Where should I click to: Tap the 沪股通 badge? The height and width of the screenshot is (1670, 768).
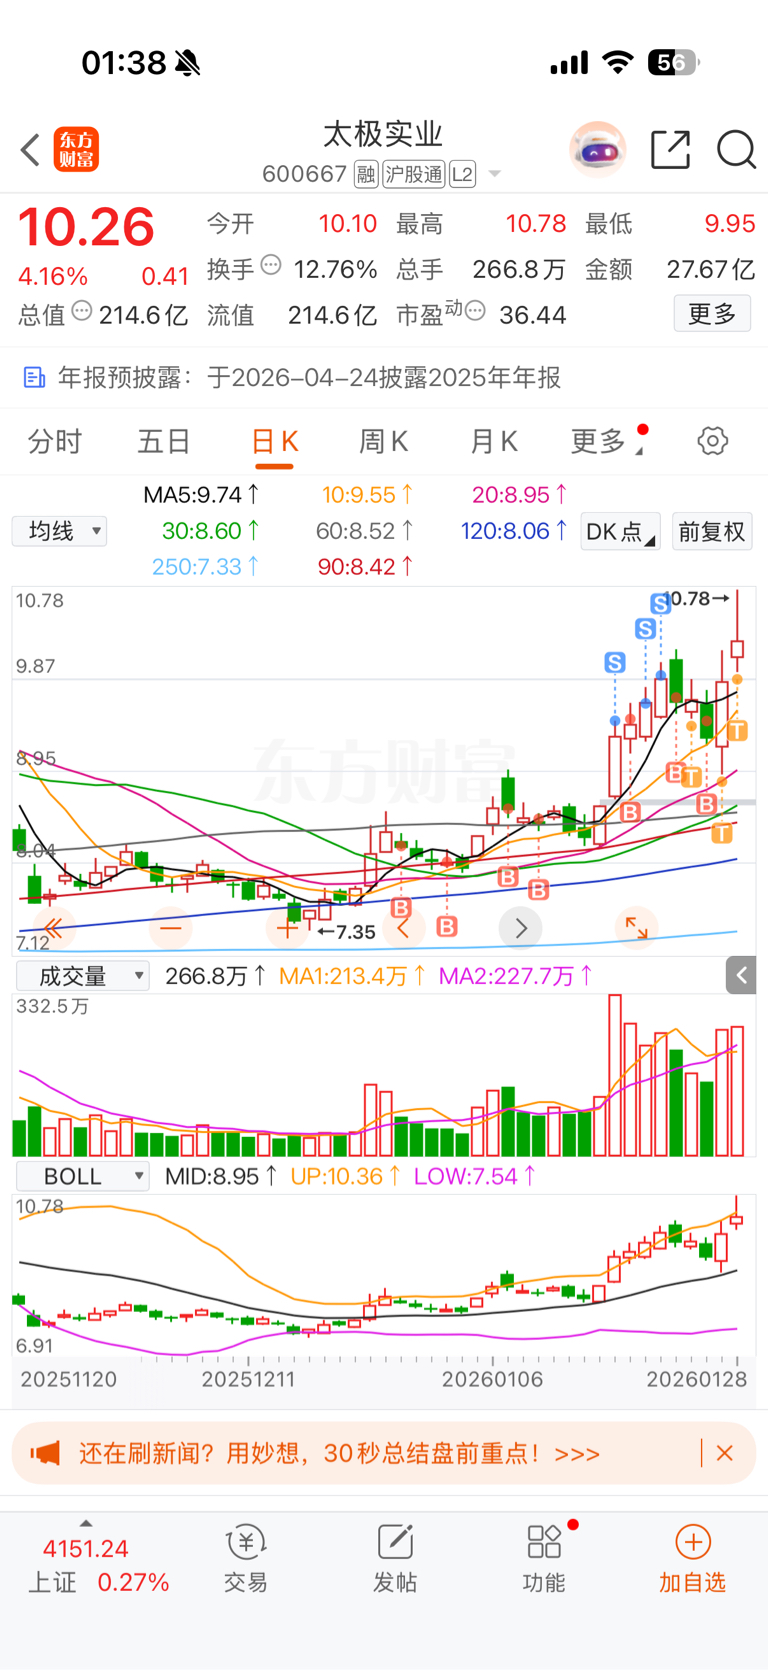(414, 175)
